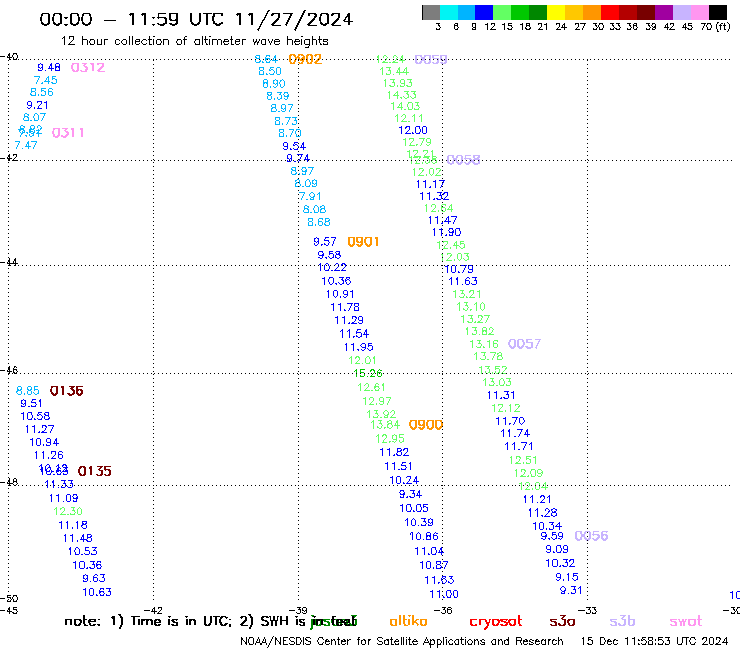The height and width of the screenshot is (650, 740).
Task: Click the 'cryosat' satellite legend label
Action: point(496,621)
